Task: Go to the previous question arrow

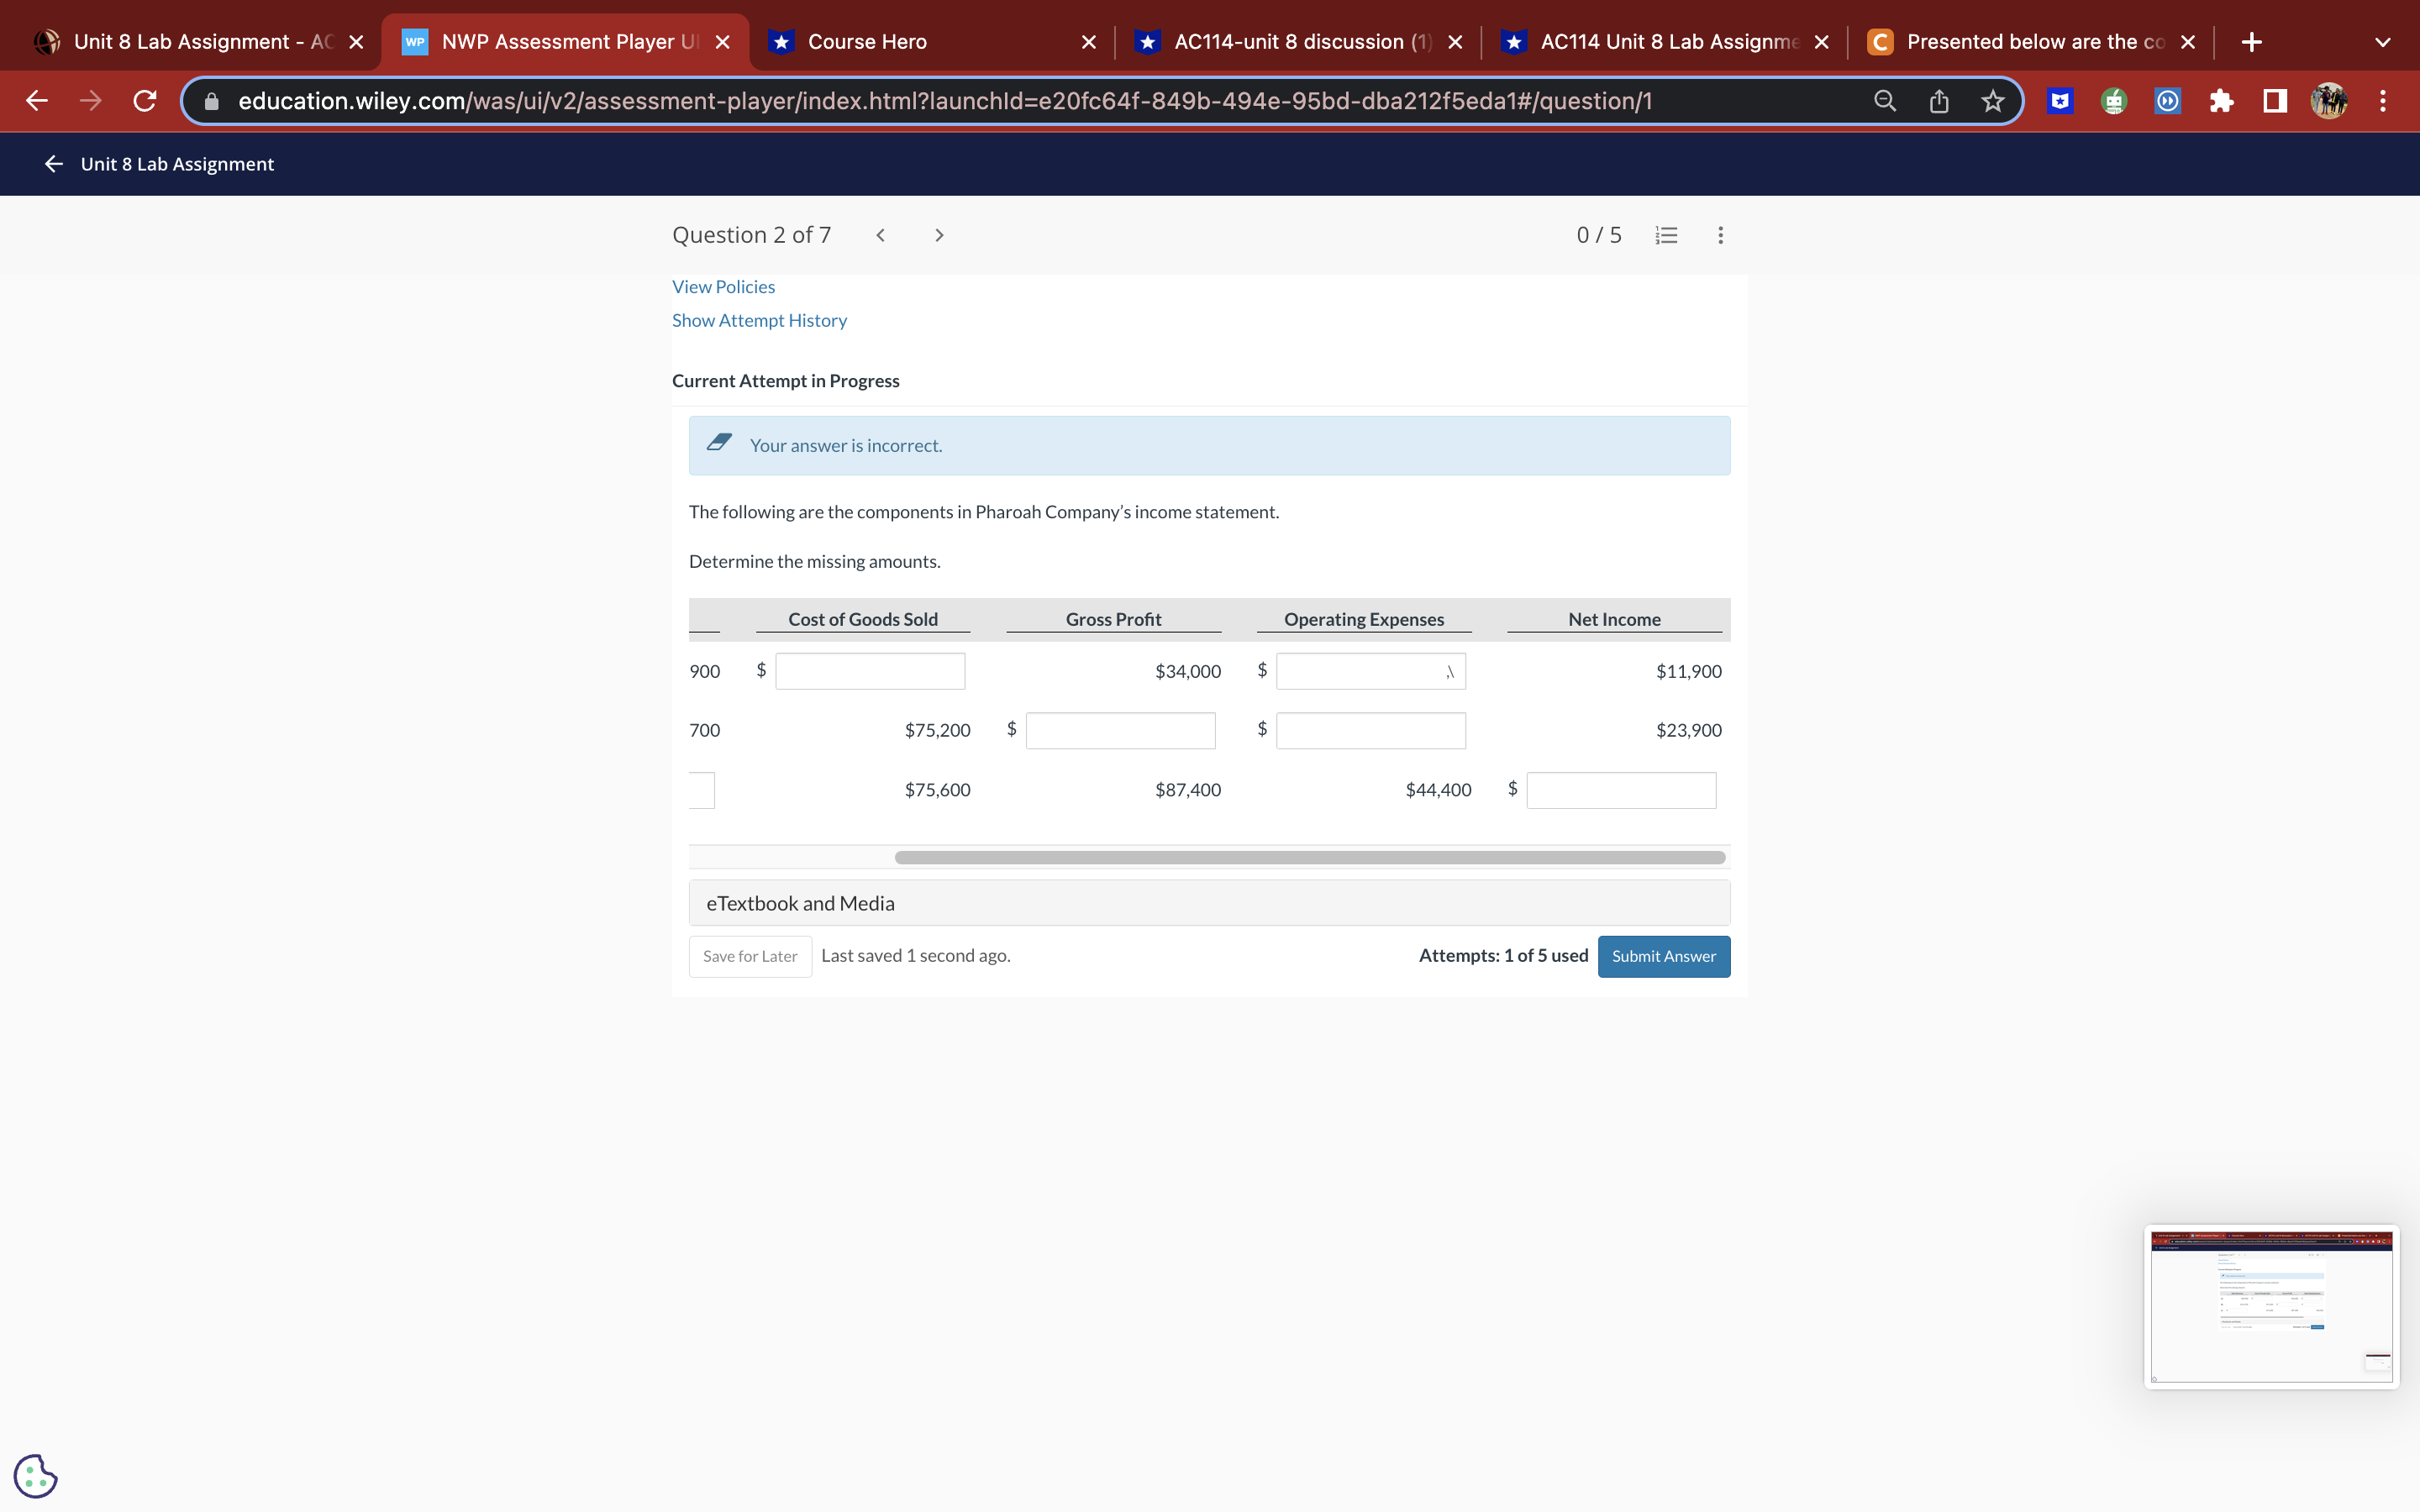Action: (880, 235)
